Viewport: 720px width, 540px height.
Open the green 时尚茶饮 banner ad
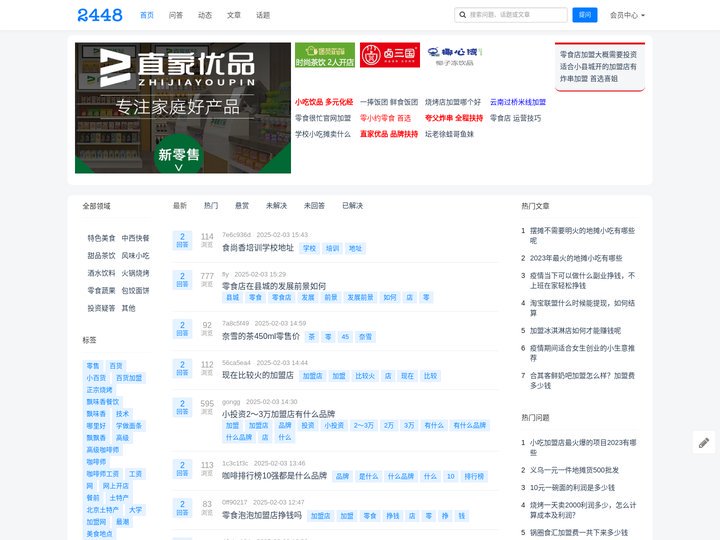(x=325, y=55)
